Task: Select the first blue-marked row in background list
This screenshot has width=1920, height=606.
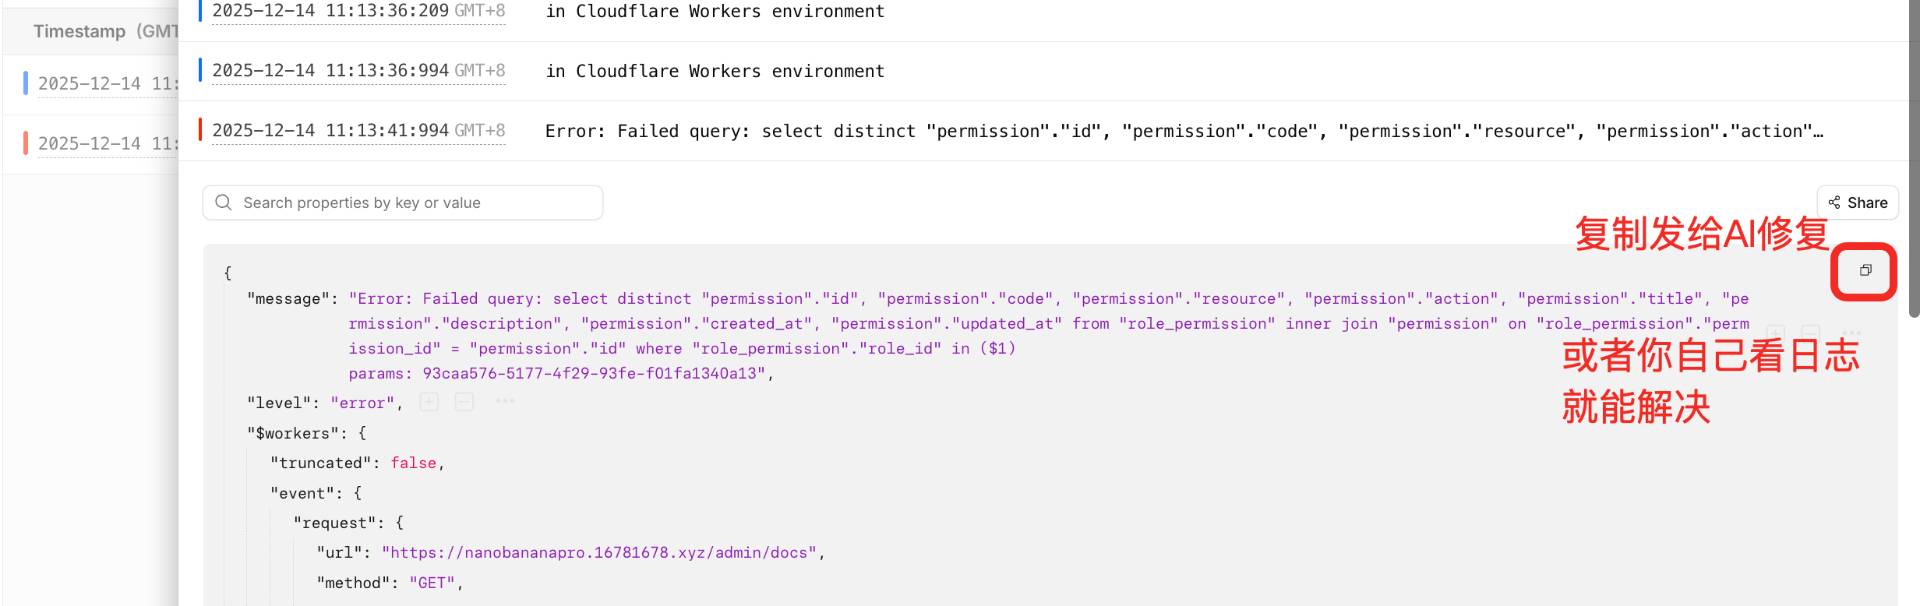Action: (x=100, y=84)
